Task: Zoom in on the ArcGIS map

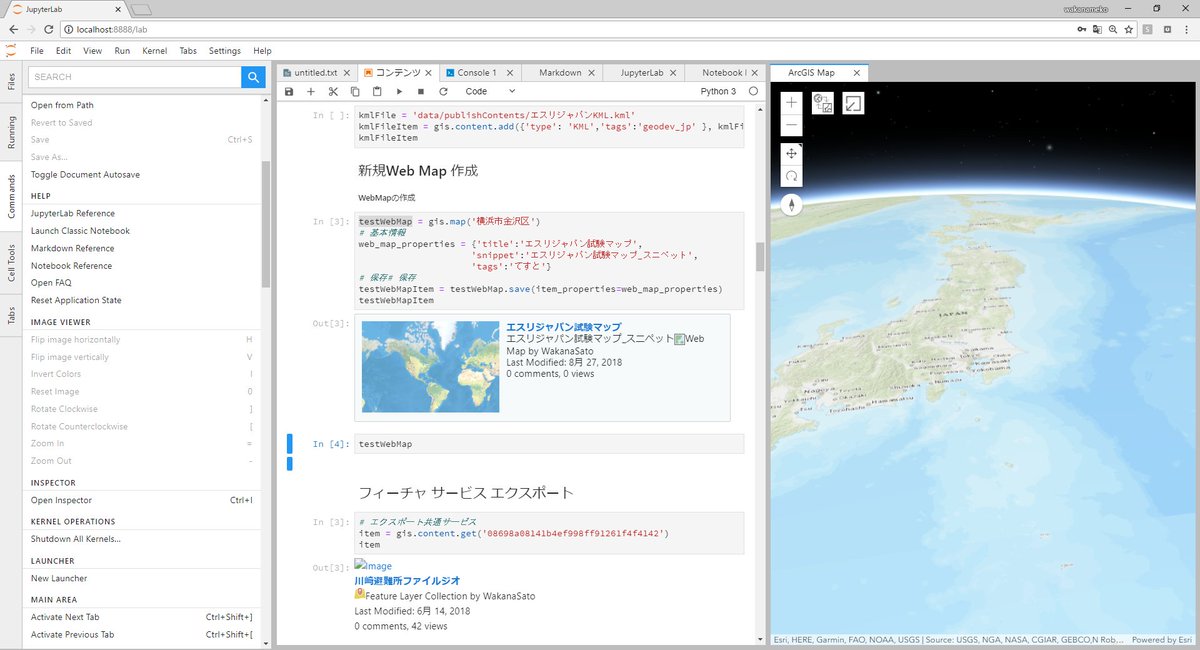Action: point(792,103)
